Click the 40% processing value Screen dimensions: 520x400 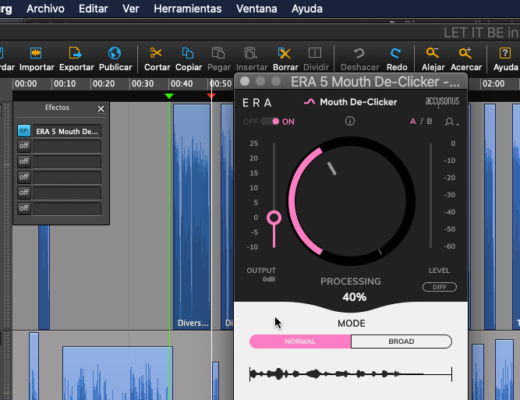354,297
